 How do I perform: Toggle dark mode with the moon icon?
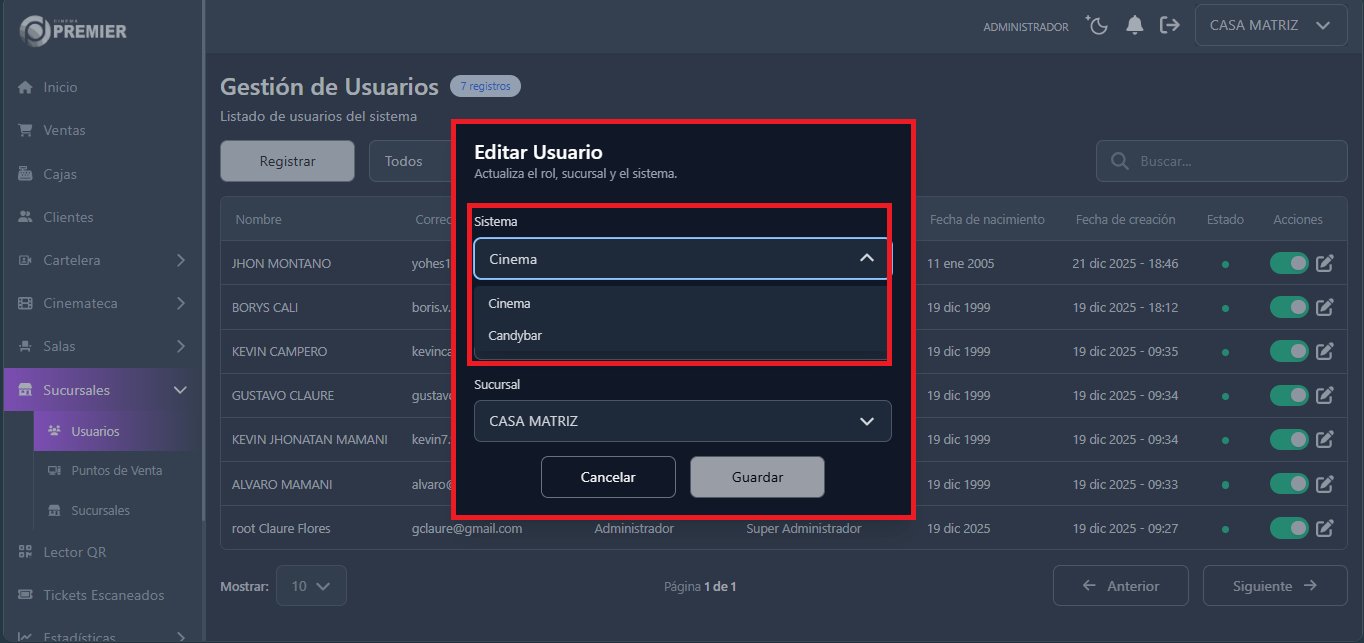pos(1097,26)
